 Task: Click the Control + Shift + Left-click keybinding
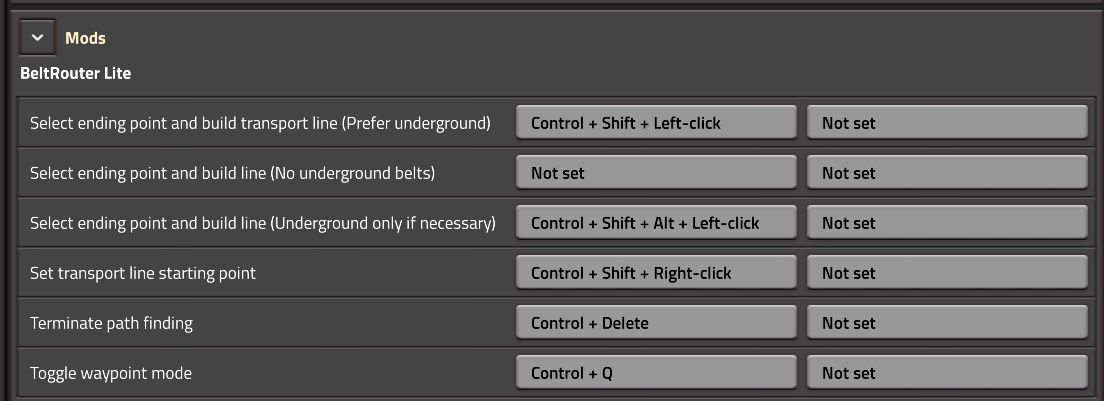point(656,123)
